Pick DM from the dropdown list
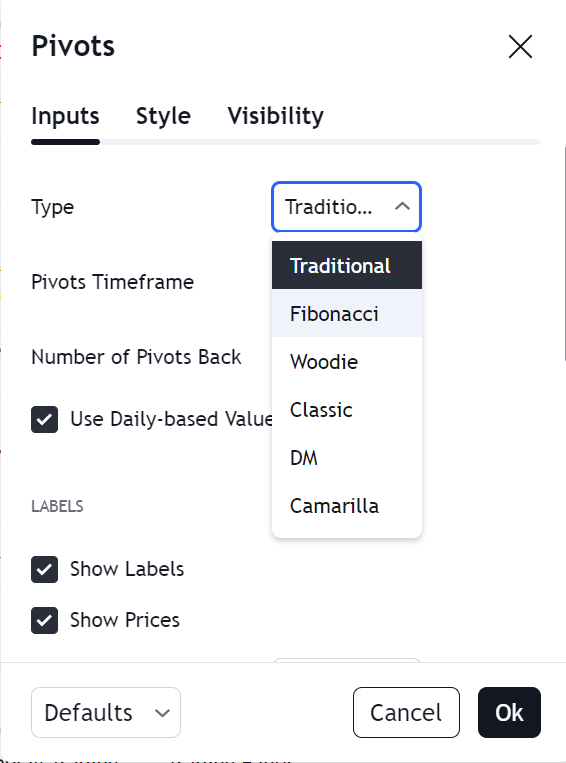The height and width of the screenshot is (763, 566). click(347, 457)
